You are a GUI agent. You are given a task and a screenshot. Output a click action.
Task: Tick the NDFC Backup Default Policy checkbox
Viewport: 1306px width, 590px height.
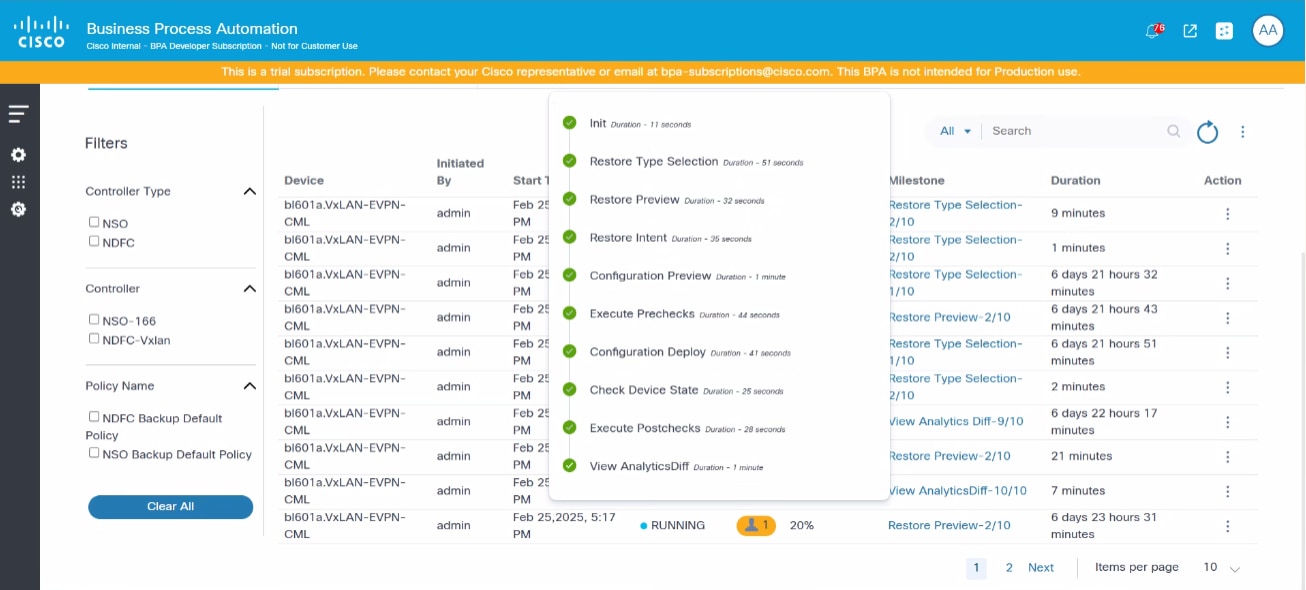coord(94,417)
